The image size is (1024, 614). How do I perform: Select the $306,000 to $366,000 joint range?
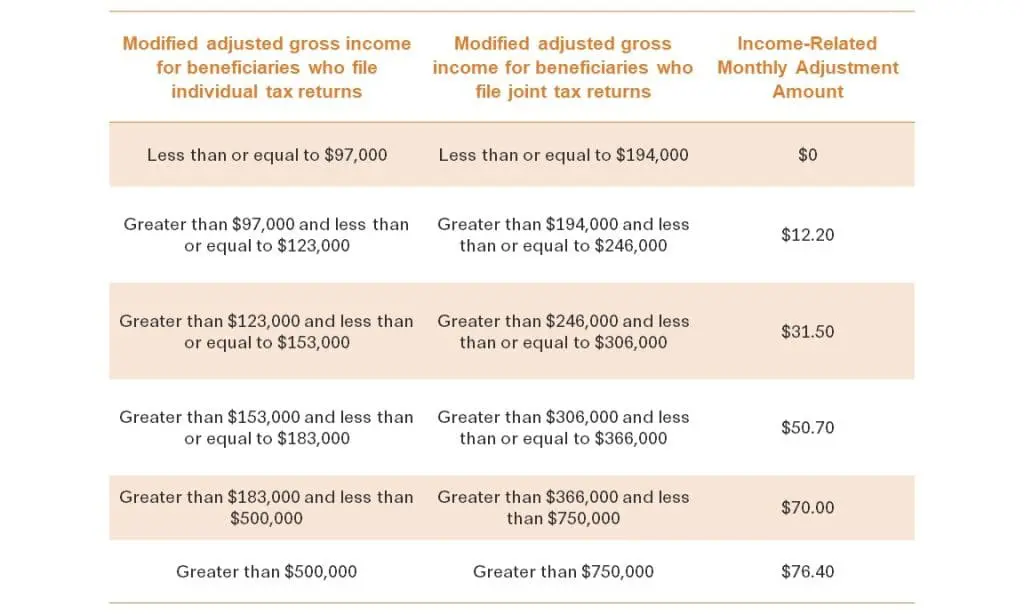coord(563,427)
